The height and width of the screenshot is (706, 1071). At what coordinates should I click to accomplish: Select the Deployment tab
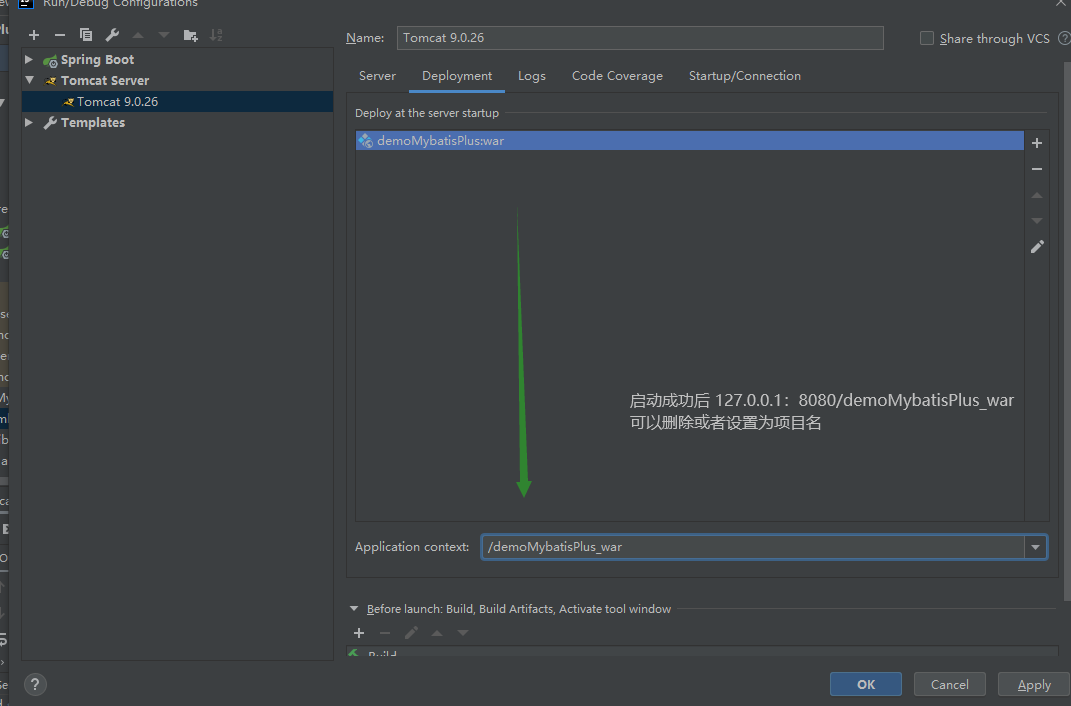coord(457,76)
